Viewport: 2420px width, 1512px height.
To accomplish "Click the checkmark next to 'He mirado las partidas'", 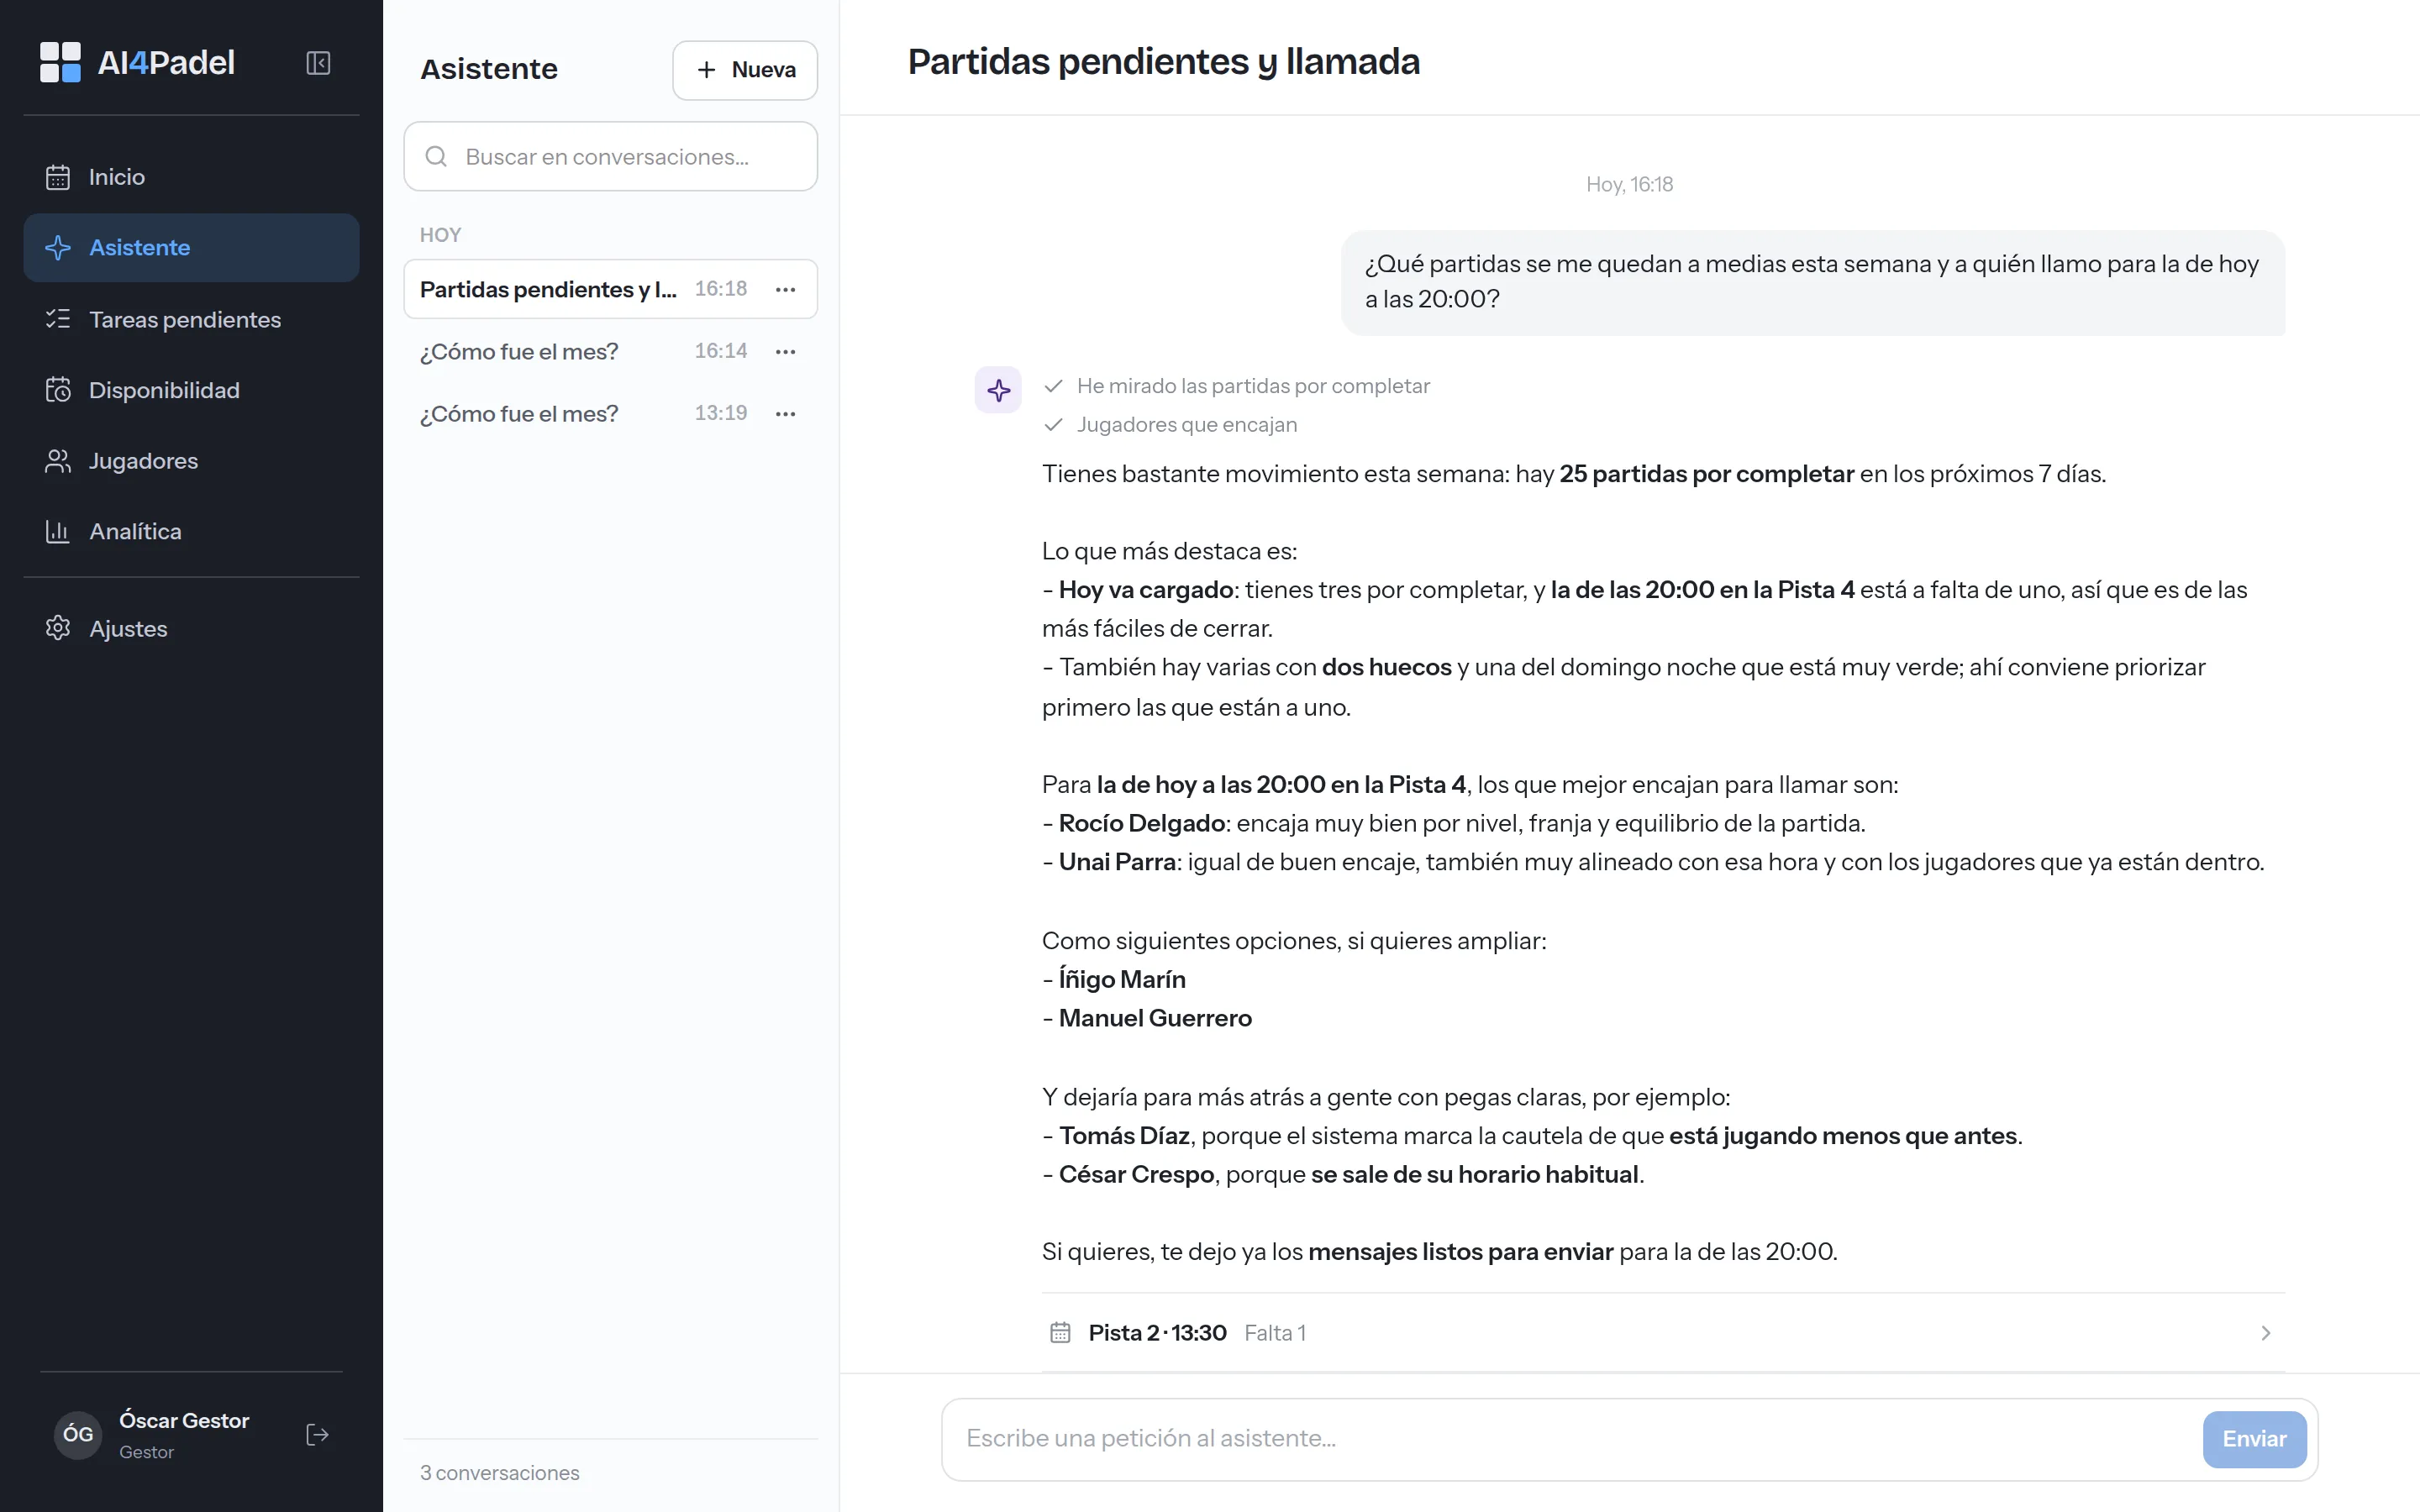I will tap(1053, 386).
